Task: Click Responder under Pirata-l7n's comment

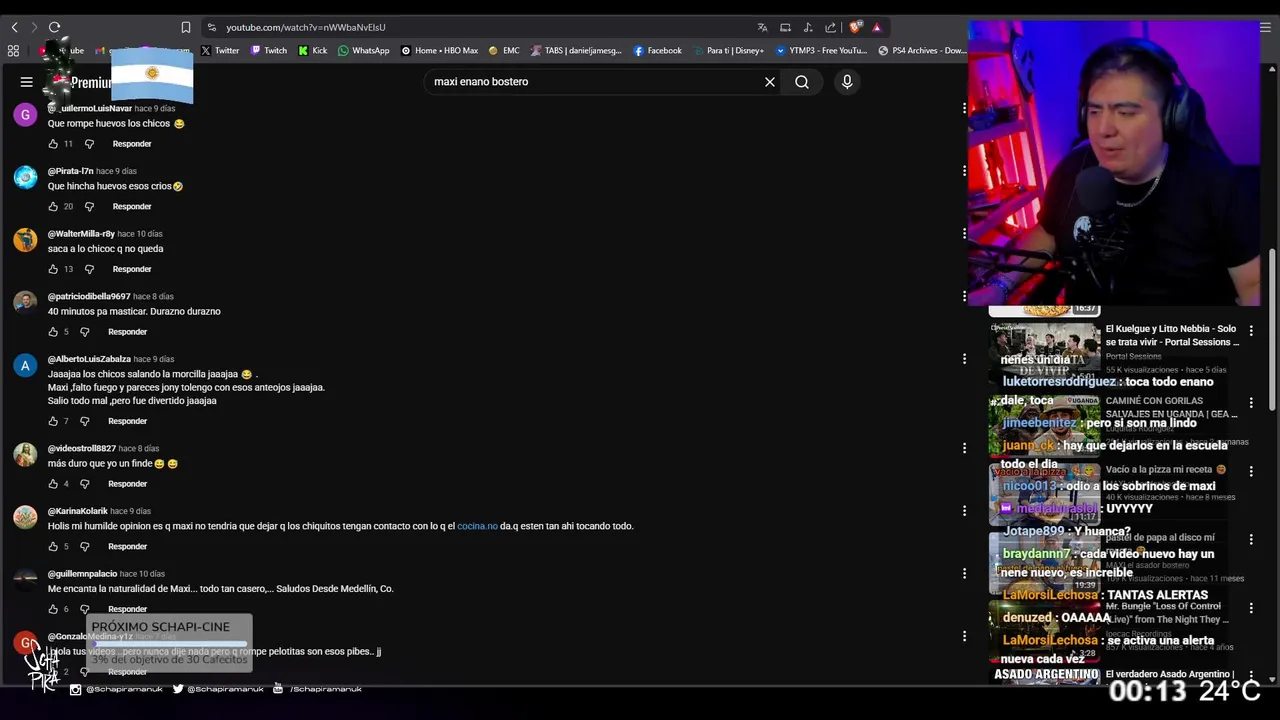Action: pos(132,207)
